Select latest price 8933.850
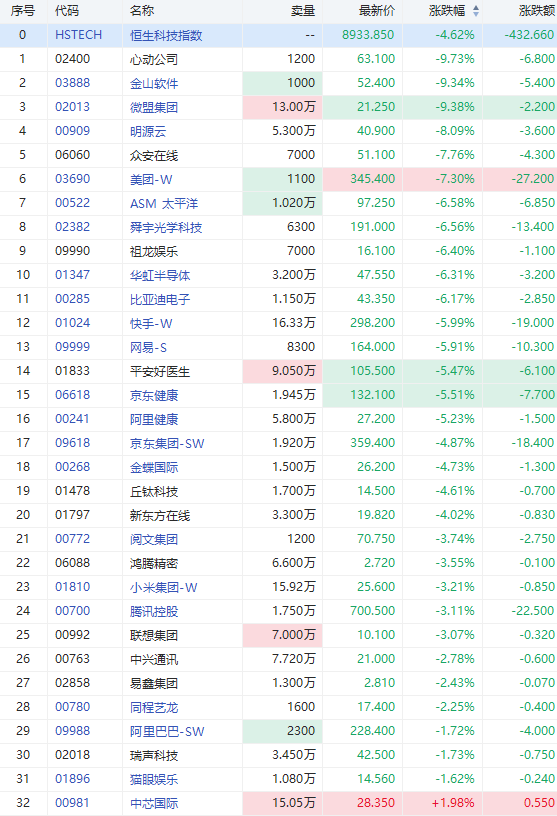557x816 pixels. (368, 35)
